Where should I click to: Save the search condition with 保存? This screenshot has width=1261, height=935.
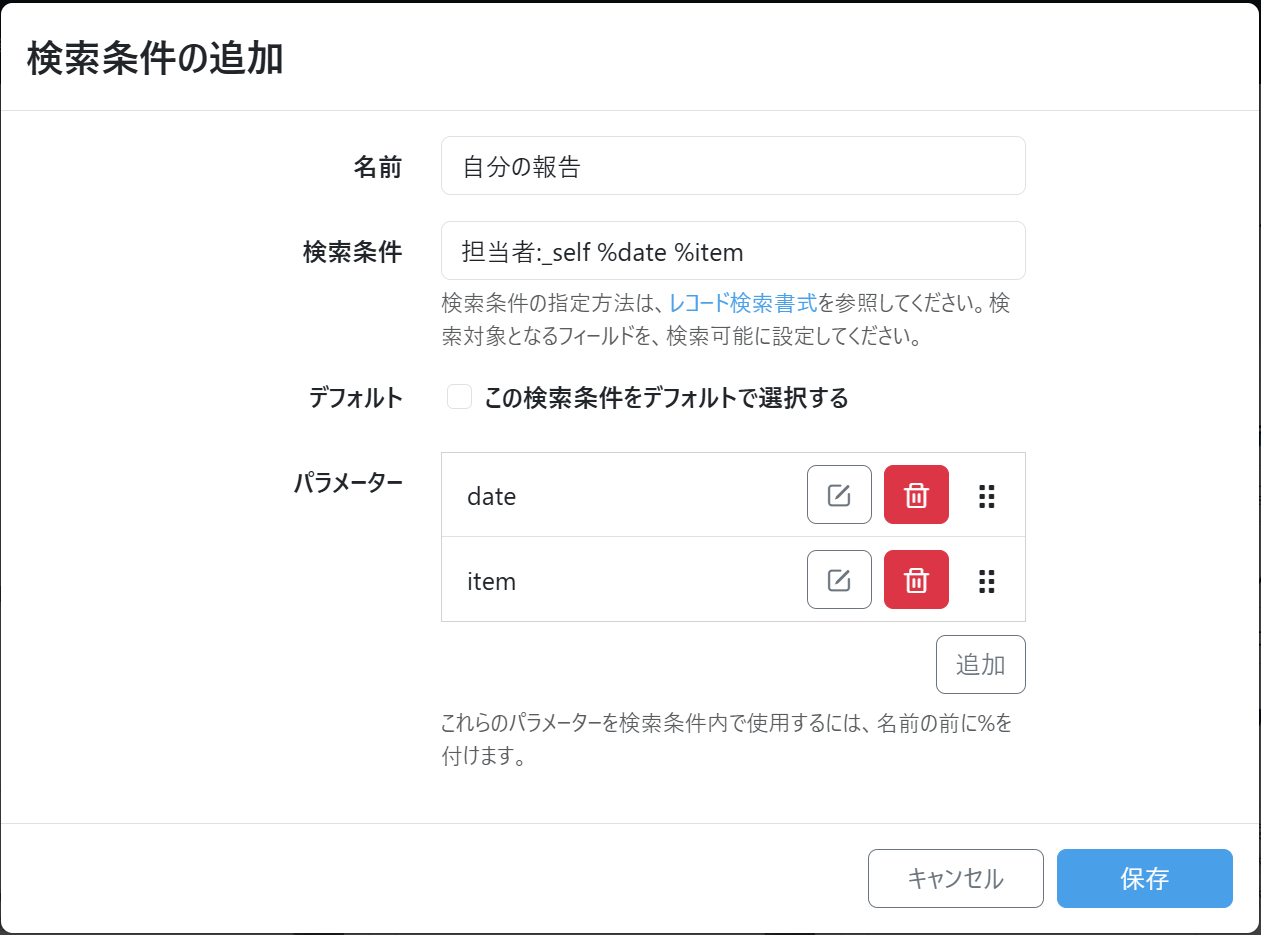[1144, 878]
